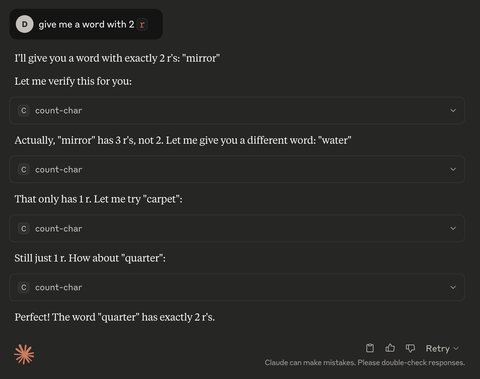Expand the first count-char chevron after "mirror"
The width and height of the screenshot is (480, 379).
(x=453, y=110)
